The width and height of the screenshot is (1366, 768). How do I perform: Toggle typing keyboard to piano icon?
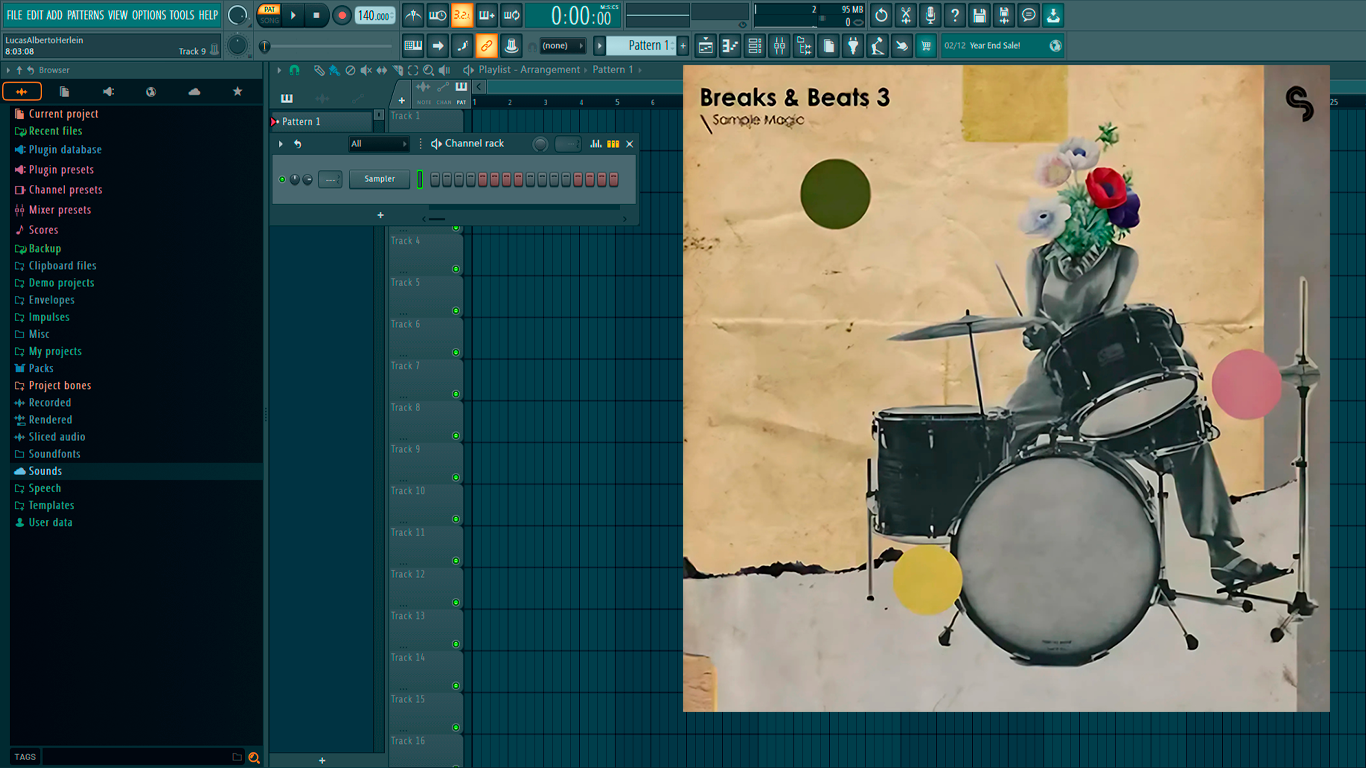point(413,45)
